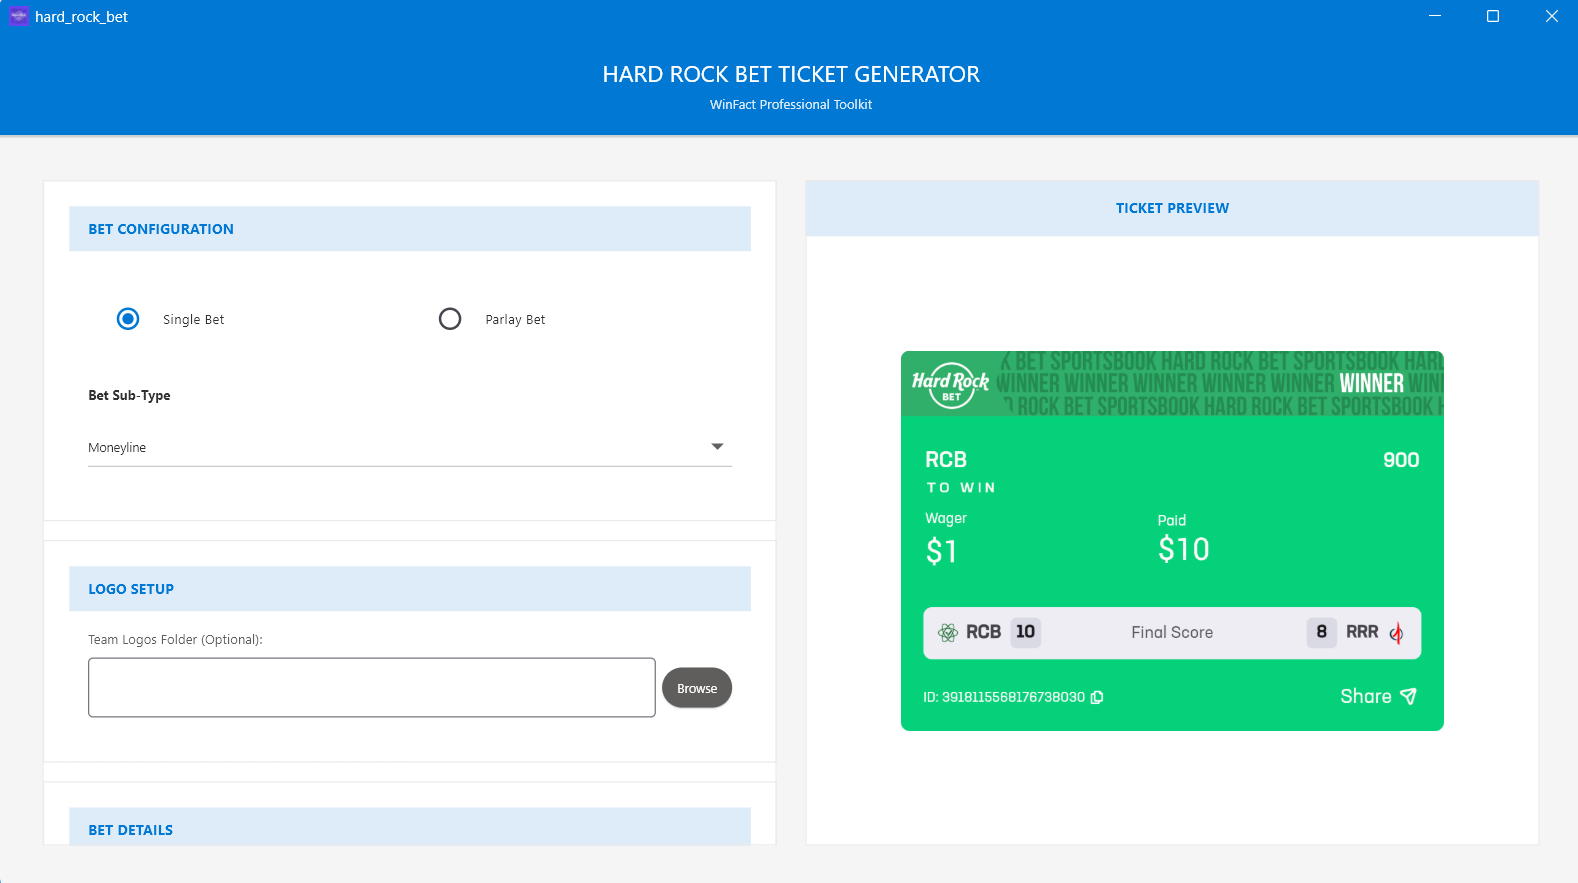Click the RRR team logo in score row

(x=1396, y=632)
